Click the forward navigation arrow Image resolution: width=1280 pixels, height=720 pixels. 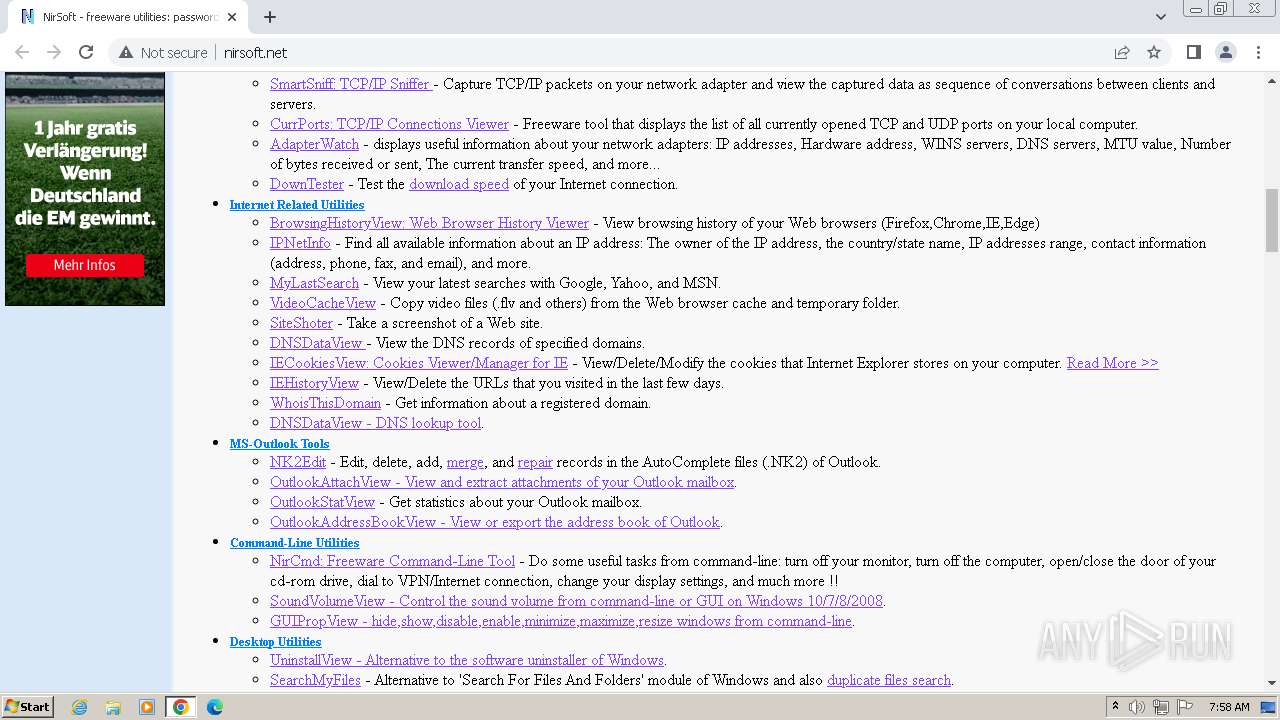pyautogui.click(x=54, y=52)
